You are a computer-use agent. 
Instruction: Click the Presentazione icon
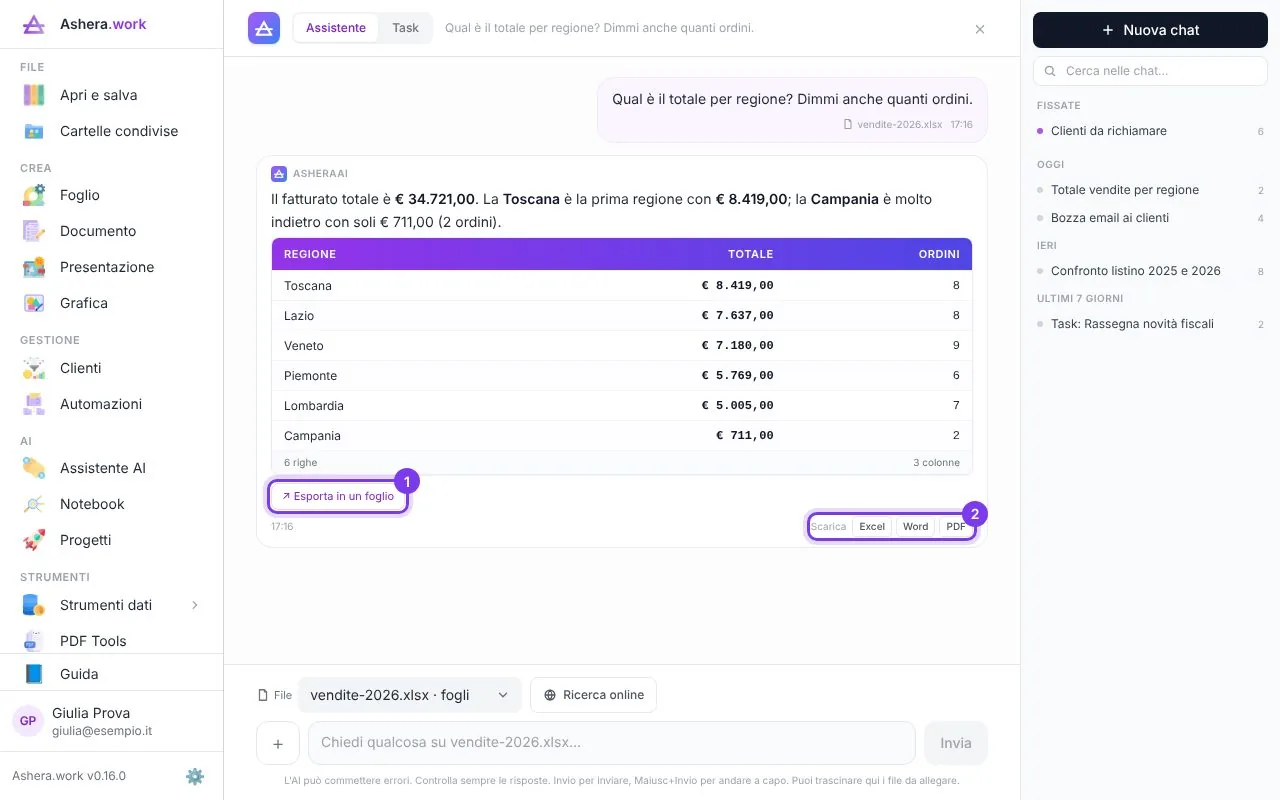[x=34, y=267]
